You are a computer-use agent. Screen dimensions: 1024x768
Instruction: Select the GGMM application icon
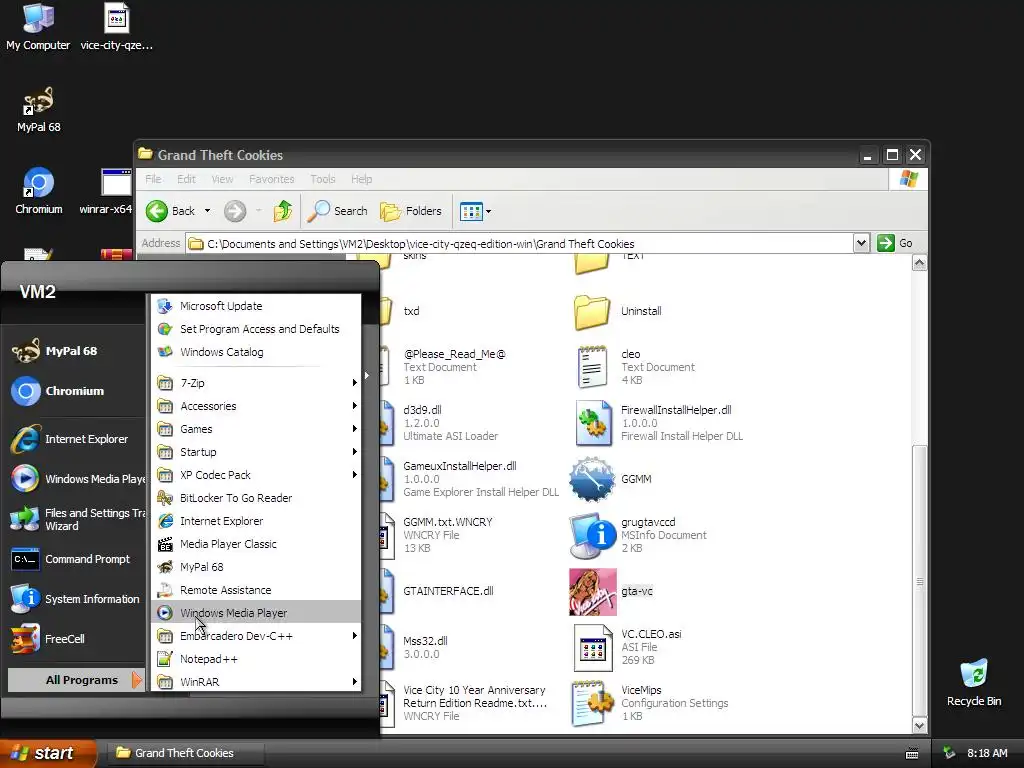click(592, 479)
